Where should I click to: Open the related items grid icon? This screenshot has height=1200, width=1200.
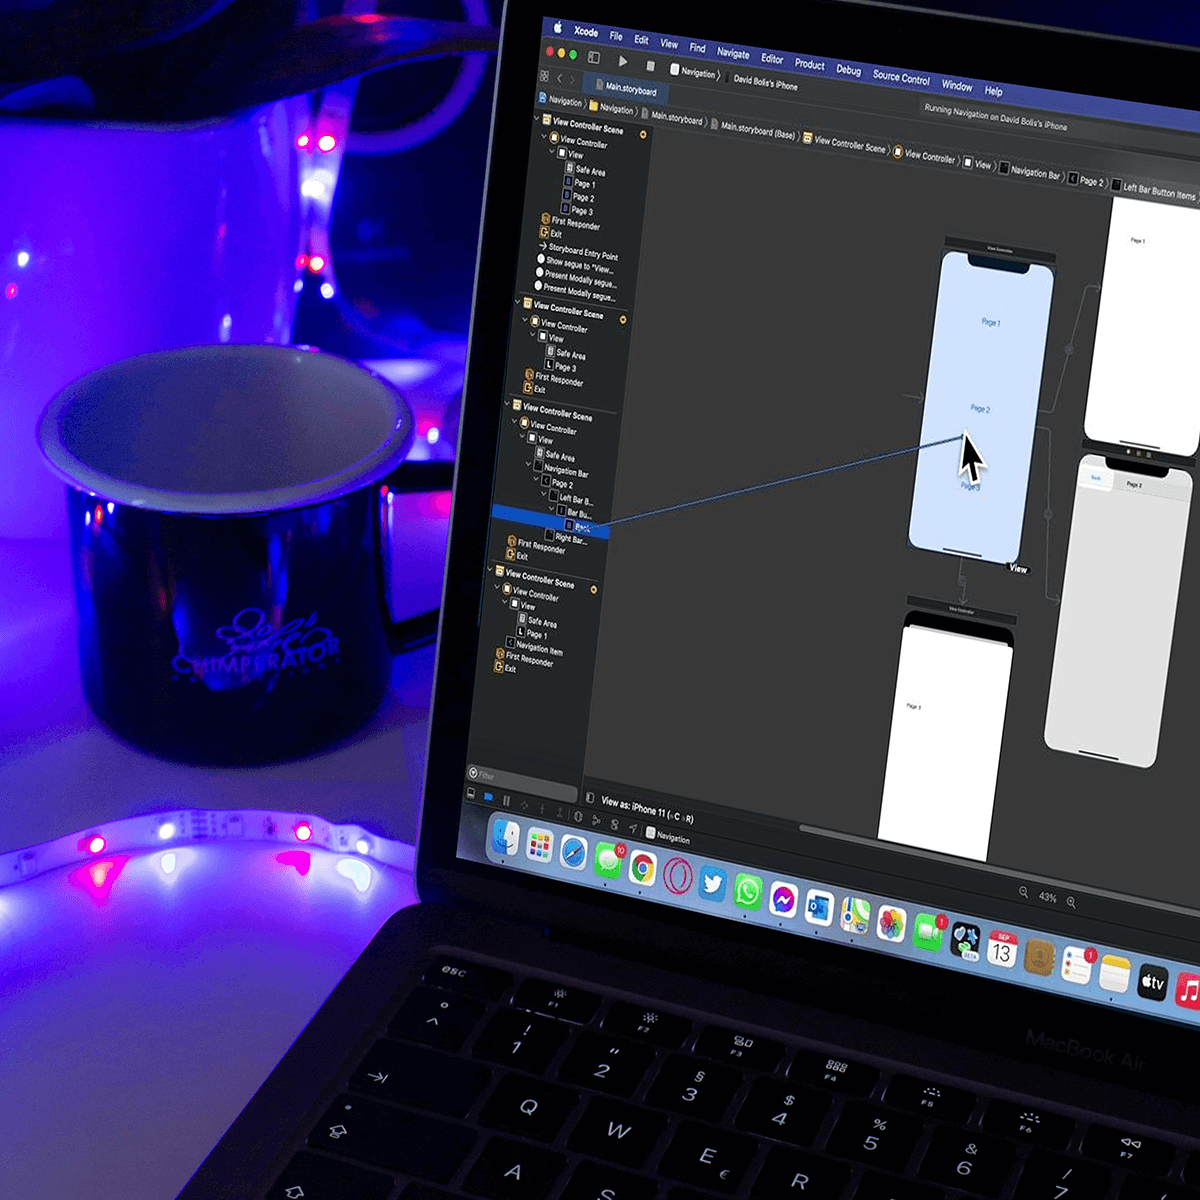pyautogui.click(x=544, y=76)
